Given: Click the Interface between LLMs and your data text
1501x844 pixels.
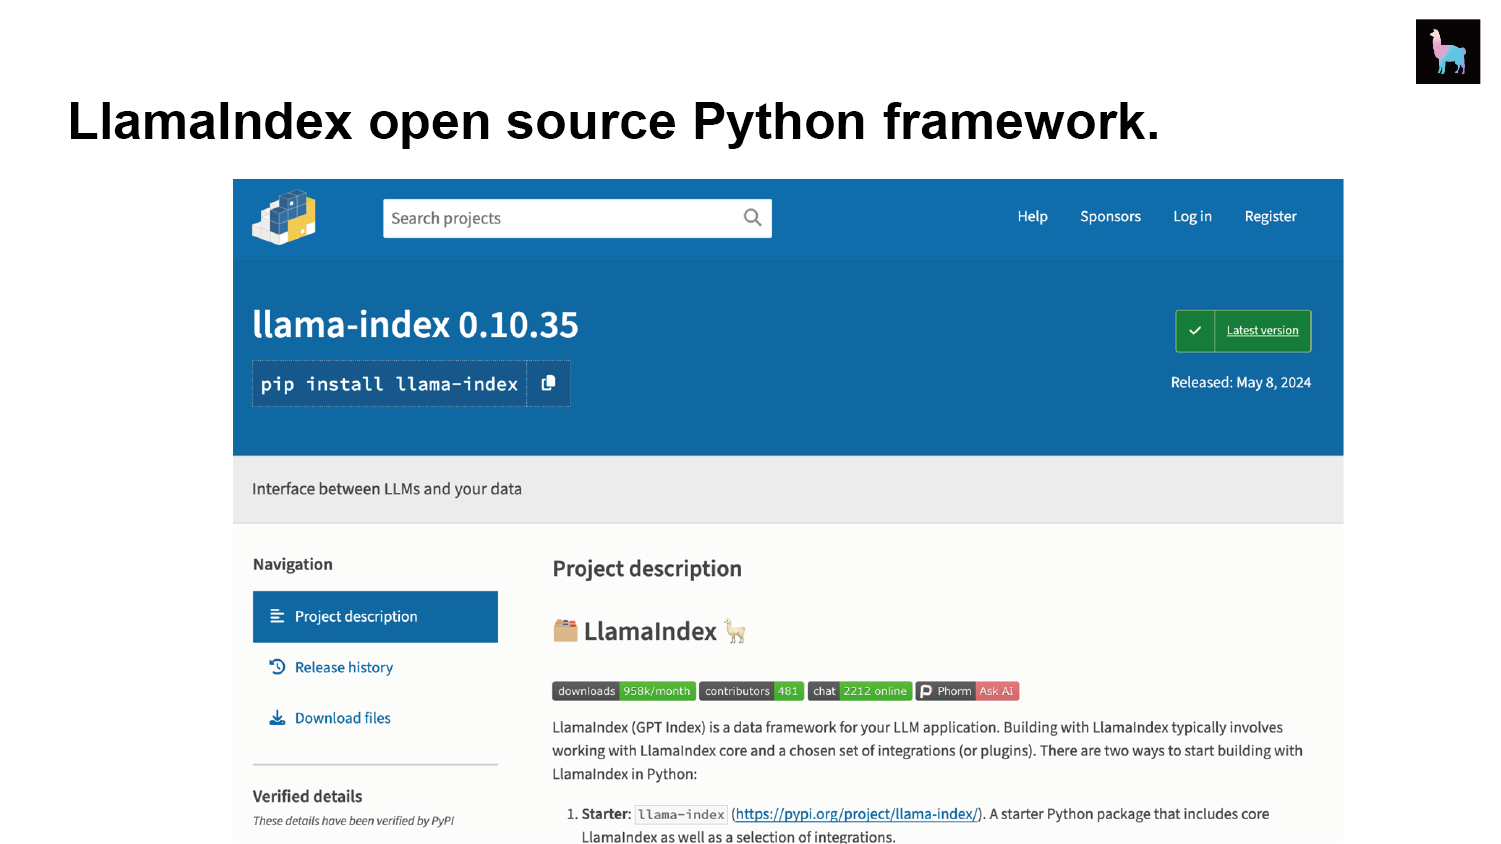Looking at the screenshot, I should point(387,489).
